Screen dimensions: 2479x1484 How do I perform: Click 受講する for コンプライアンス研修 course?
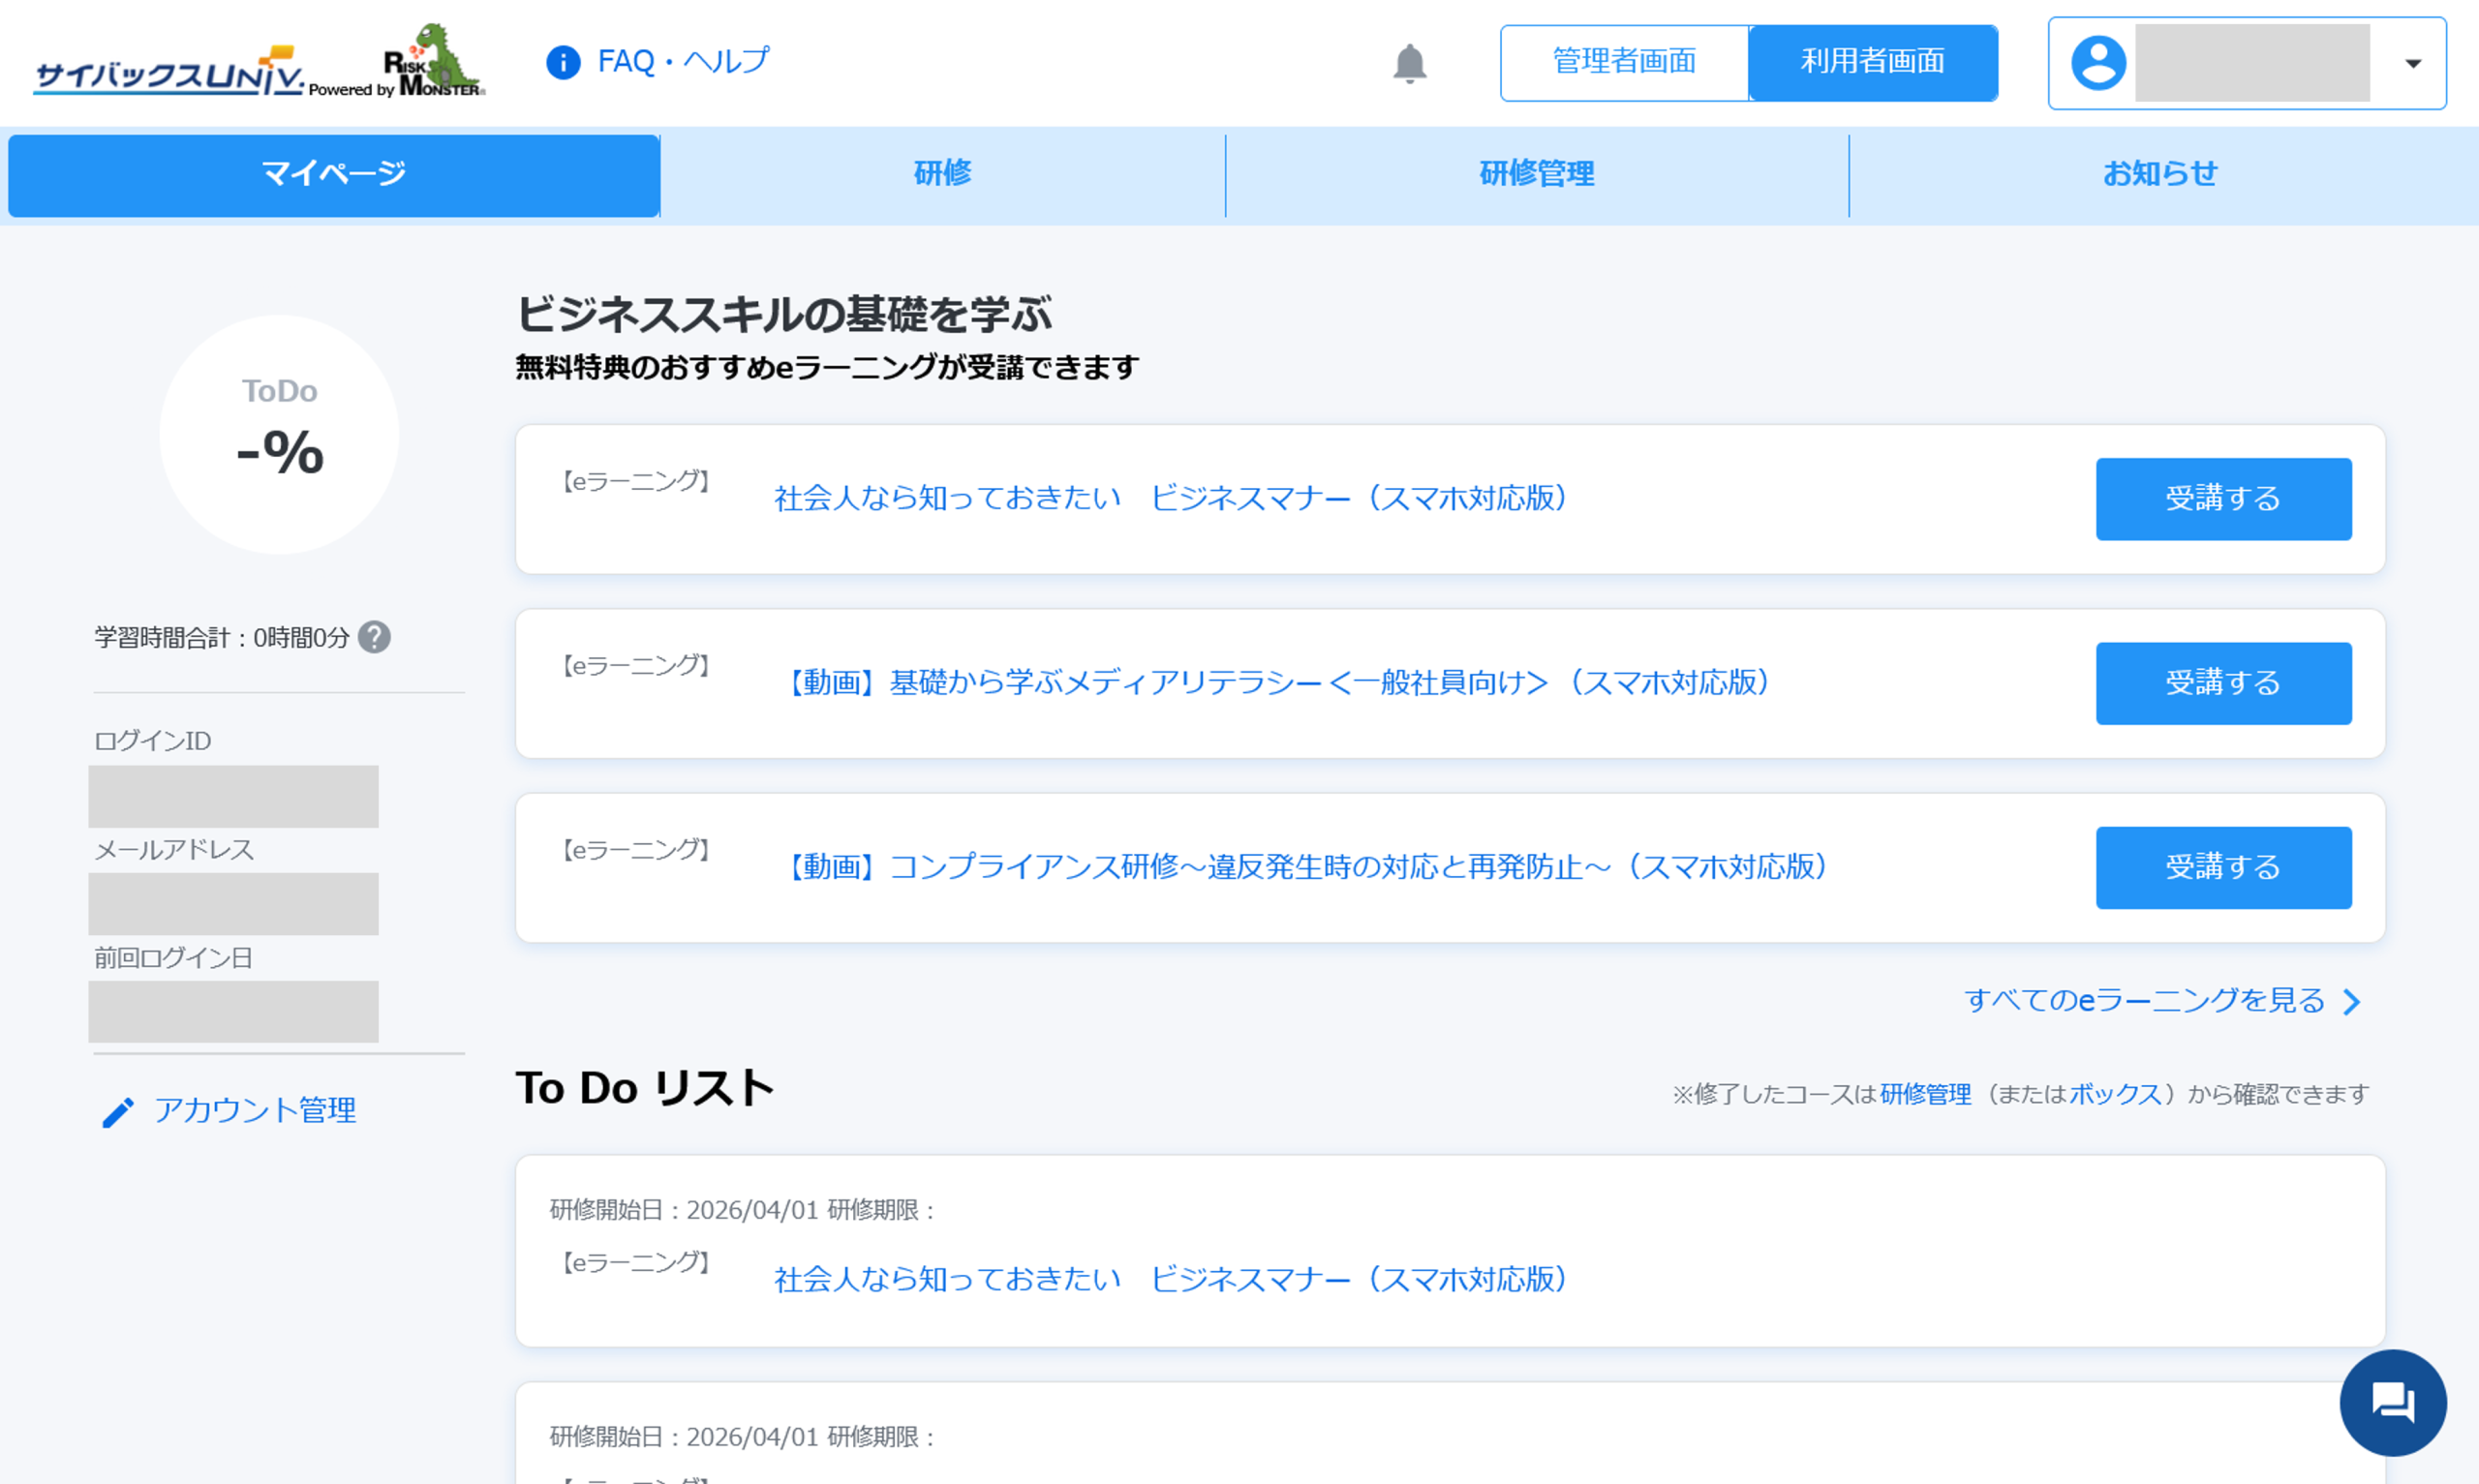[2223, 867]
